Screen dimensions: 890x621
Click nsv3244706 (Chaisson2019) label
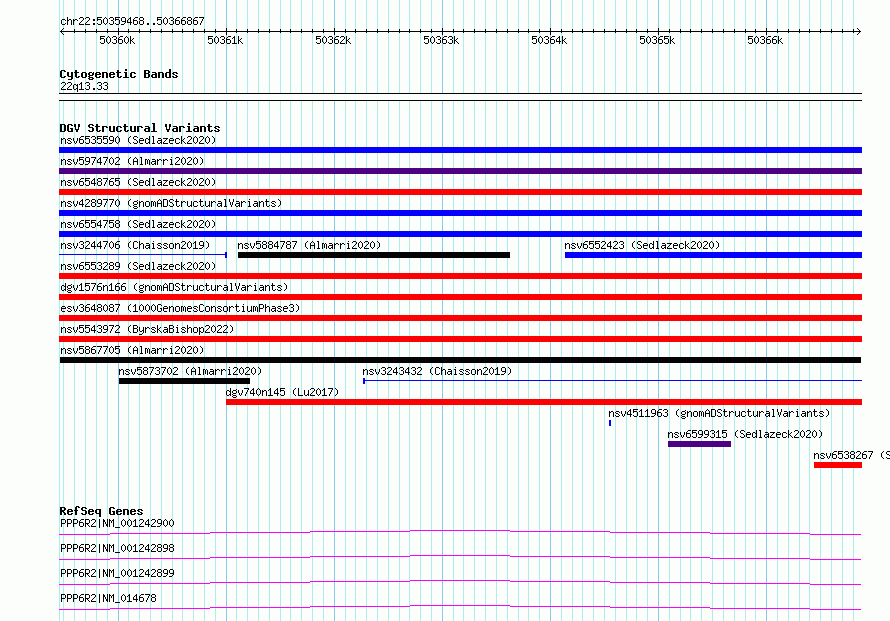click(135, 245)
